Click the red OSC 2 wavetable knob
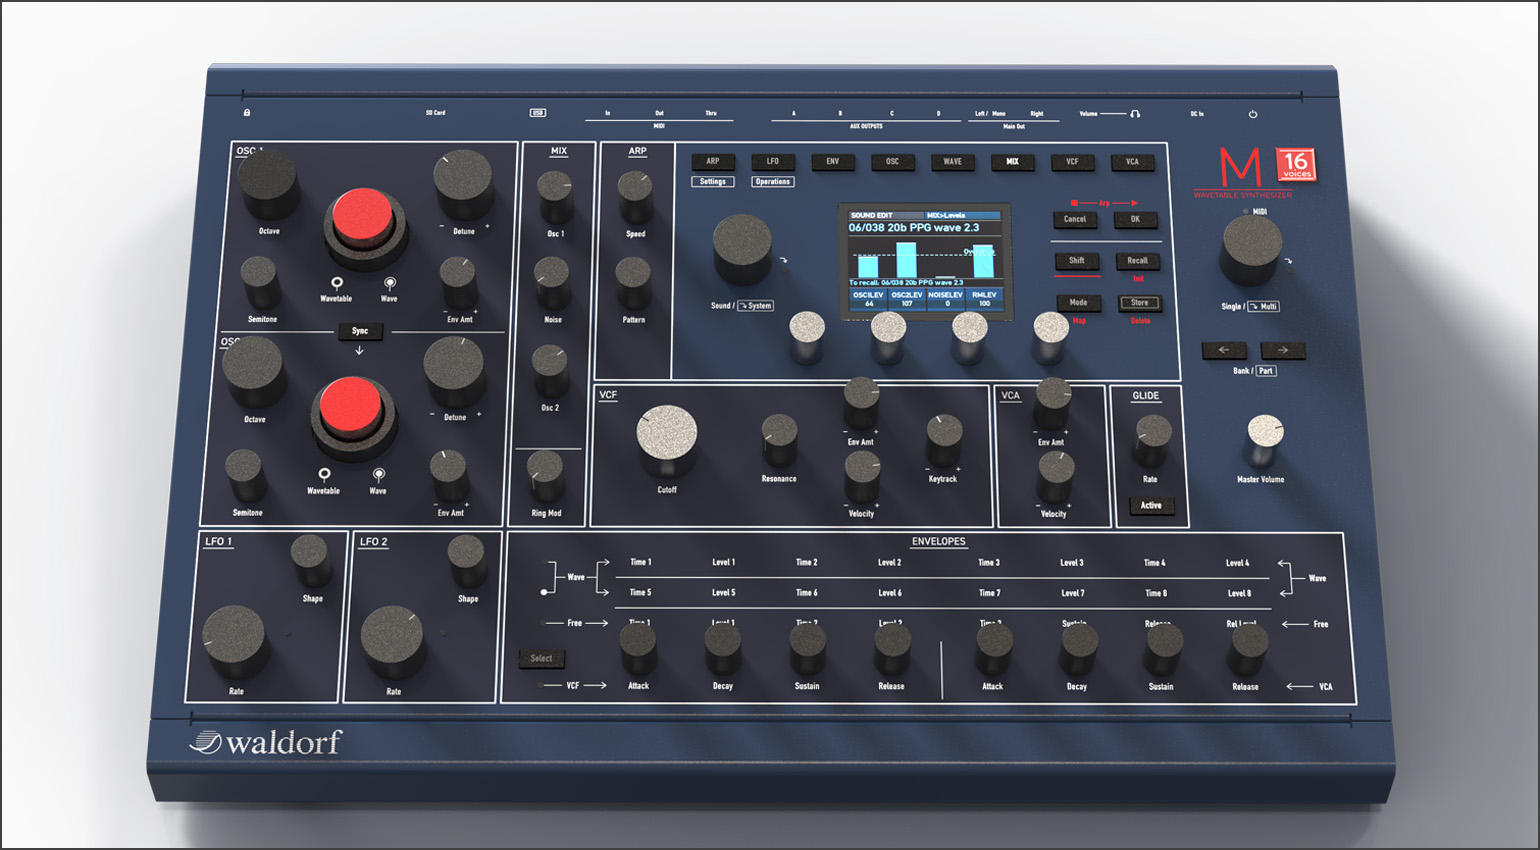The image size is (1540, 850). tap(350, 407)
